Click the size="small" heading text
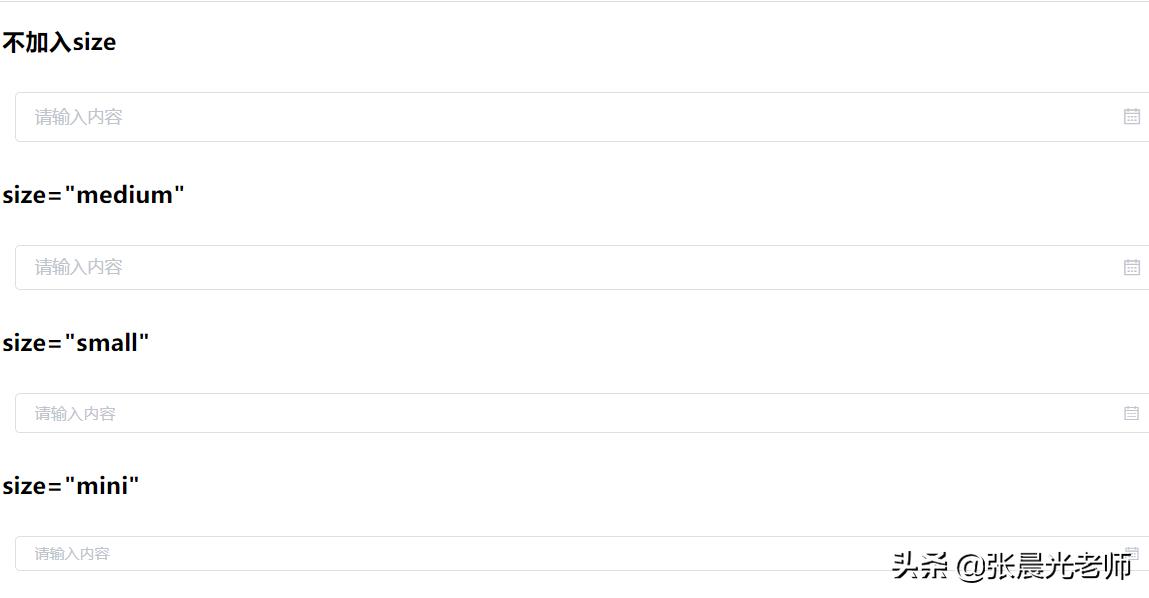Viewport: 1149px width, 598px height. coord(76,343)
